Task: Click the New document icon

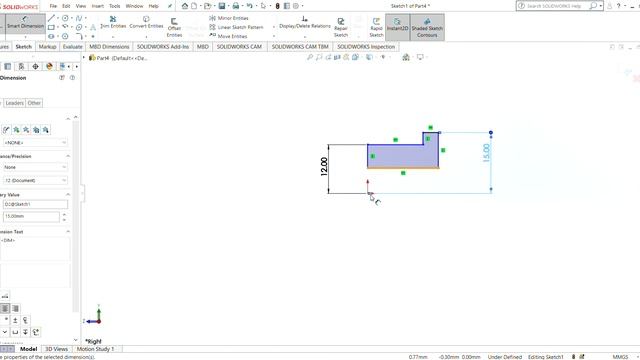Action: (194, 6)
